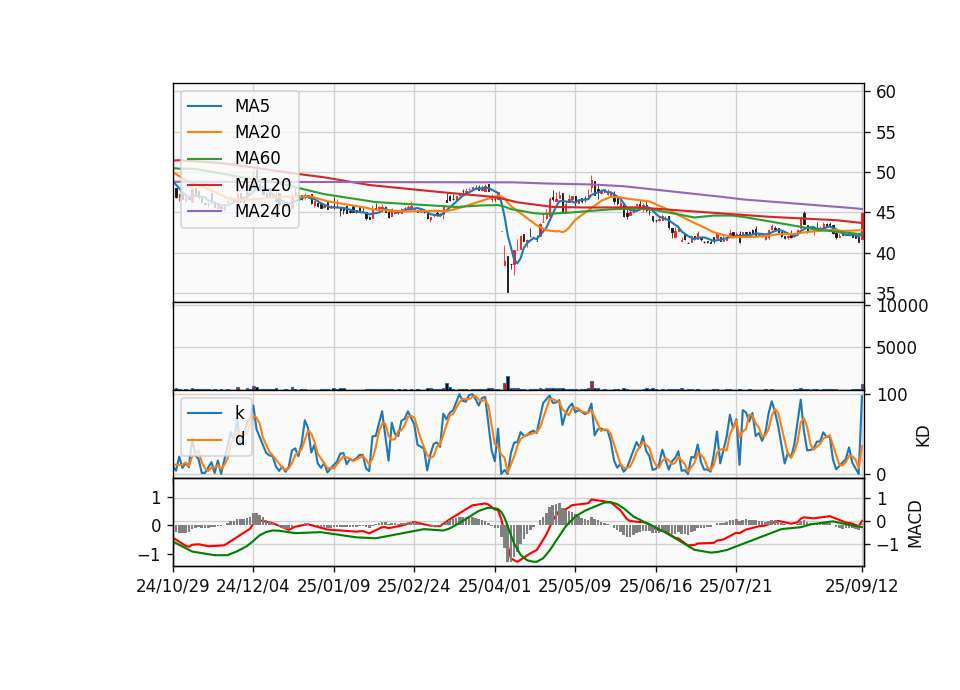Click the MACD axis title
Image resolution: width=960 pixels, height=690 pixels.
pos(914,524)
